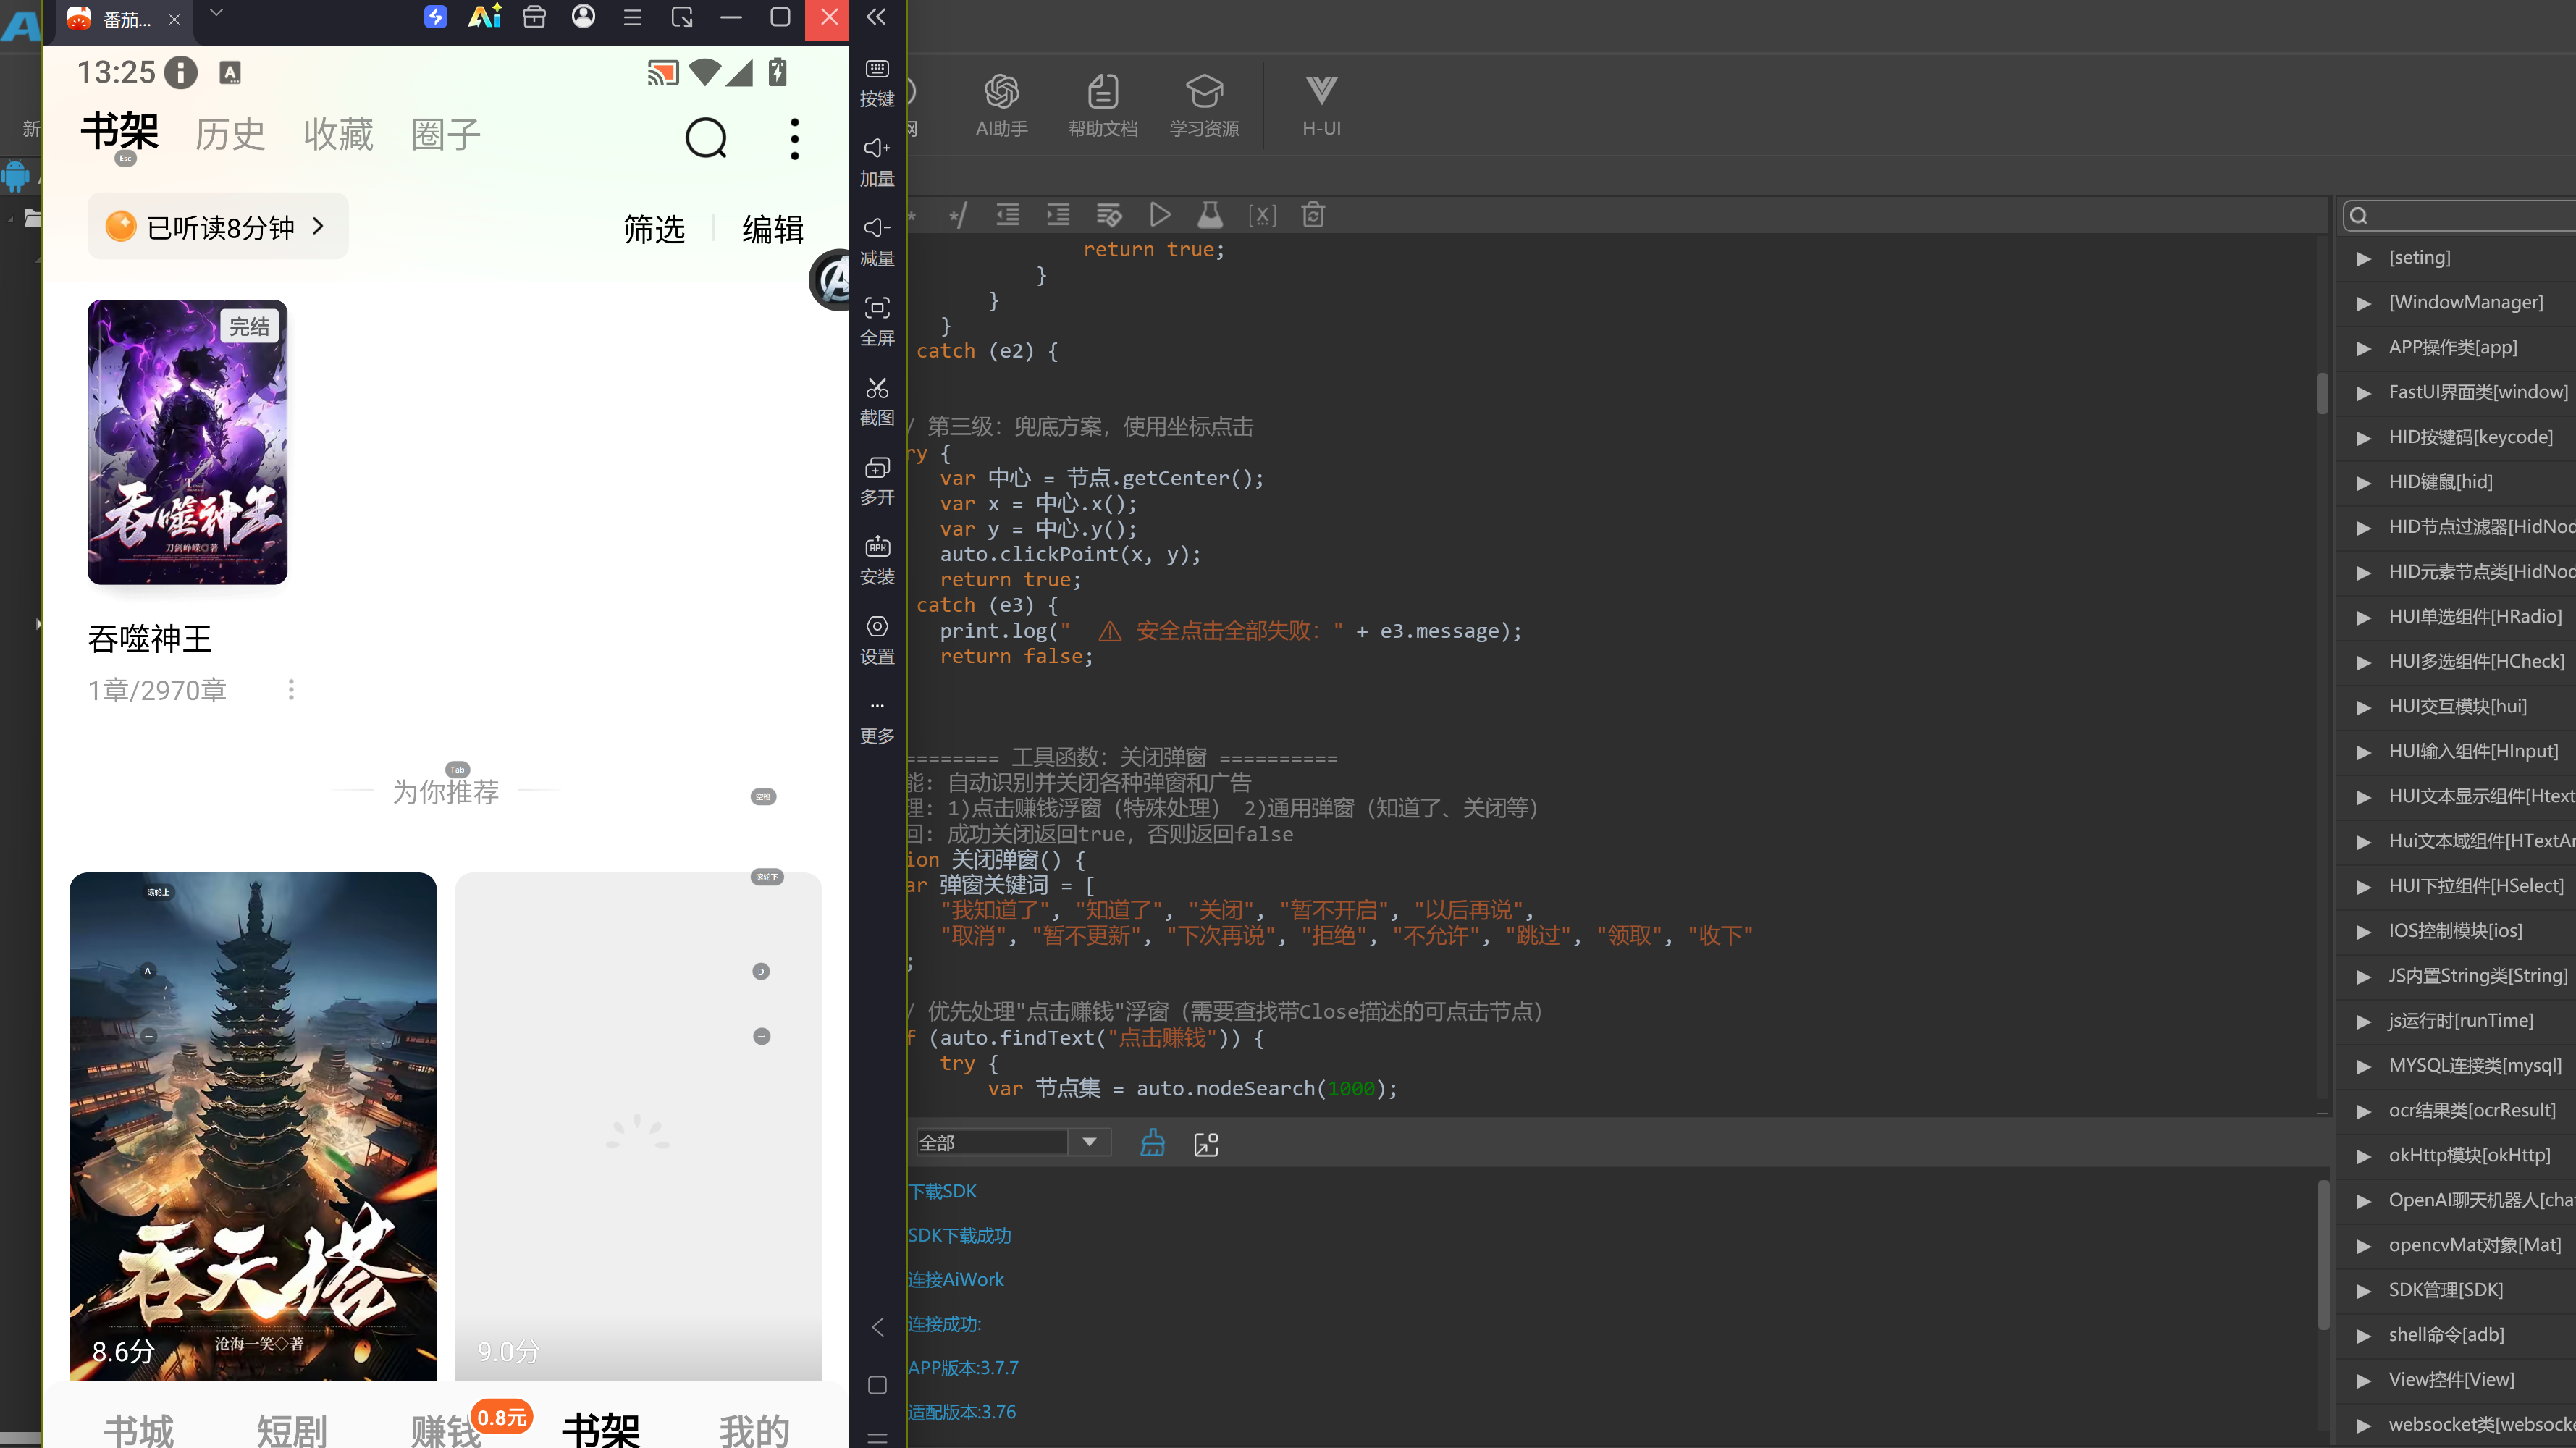Open the AI助手 assistant icon
2576x1448 pixels.
coord(1001,105)
